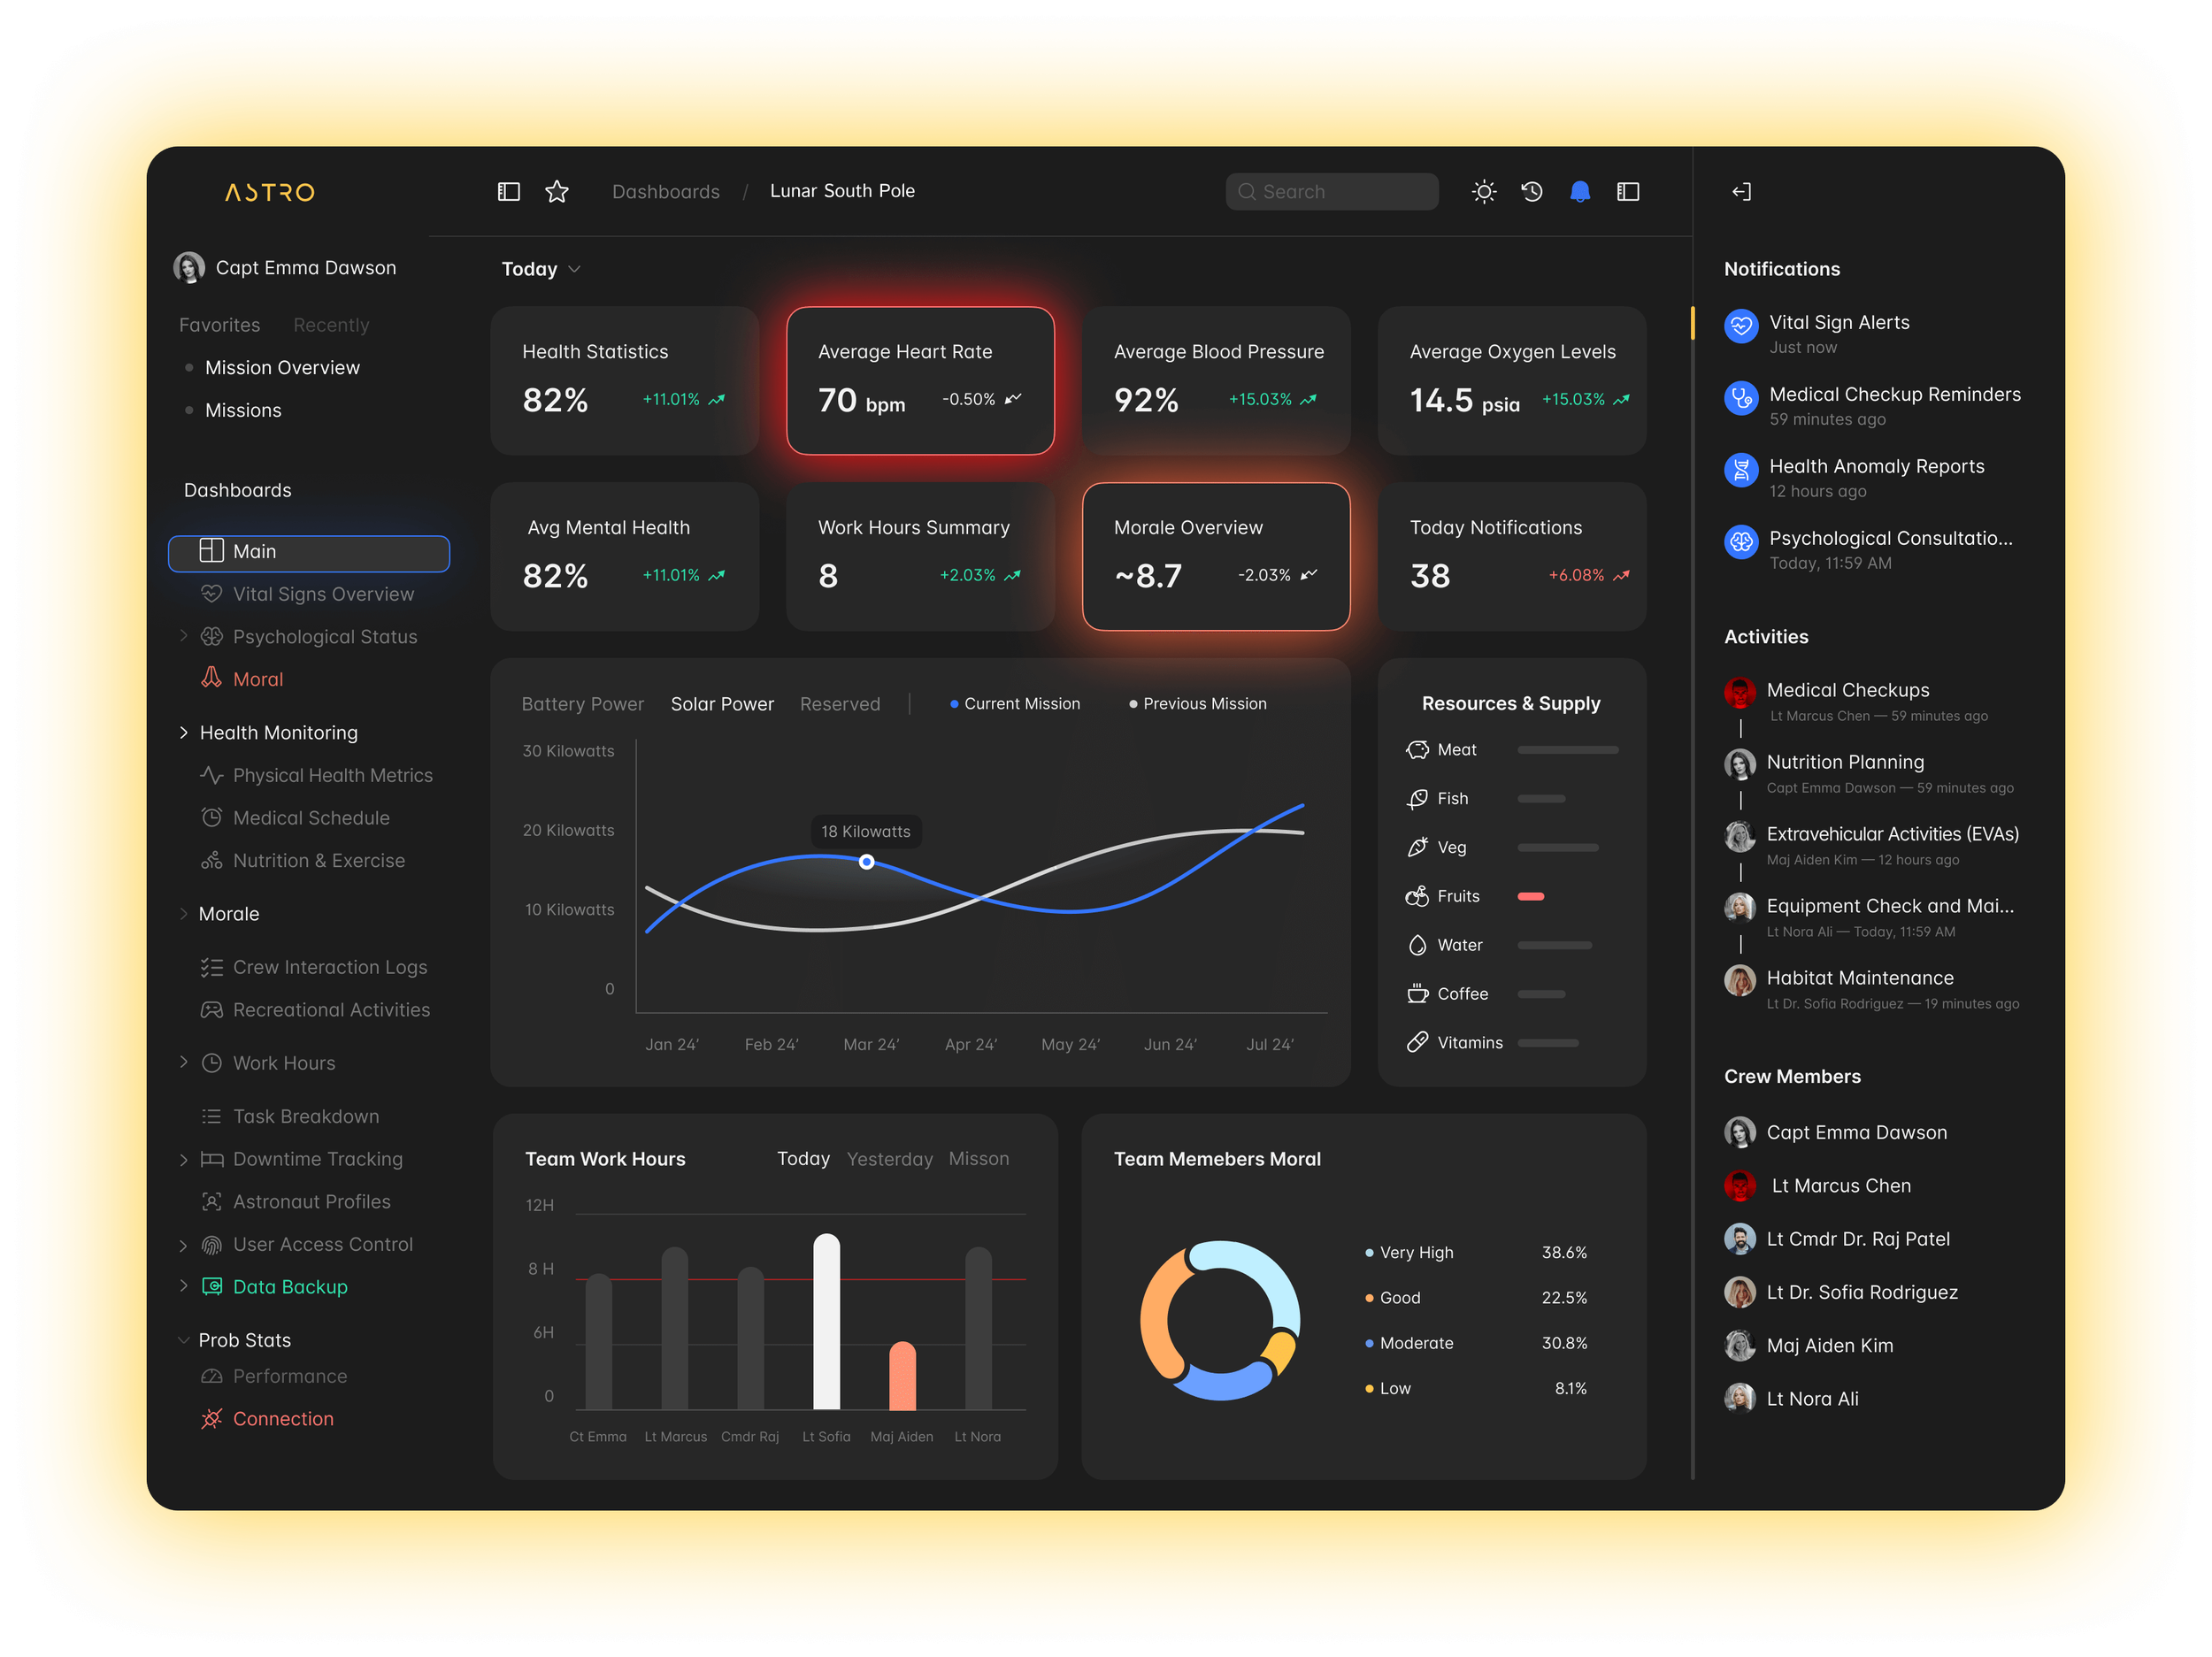Viewport: 2212px width, 1657px height.
Task: Click the Moral icon in the sidebar
Action: (x=211, y=678)
